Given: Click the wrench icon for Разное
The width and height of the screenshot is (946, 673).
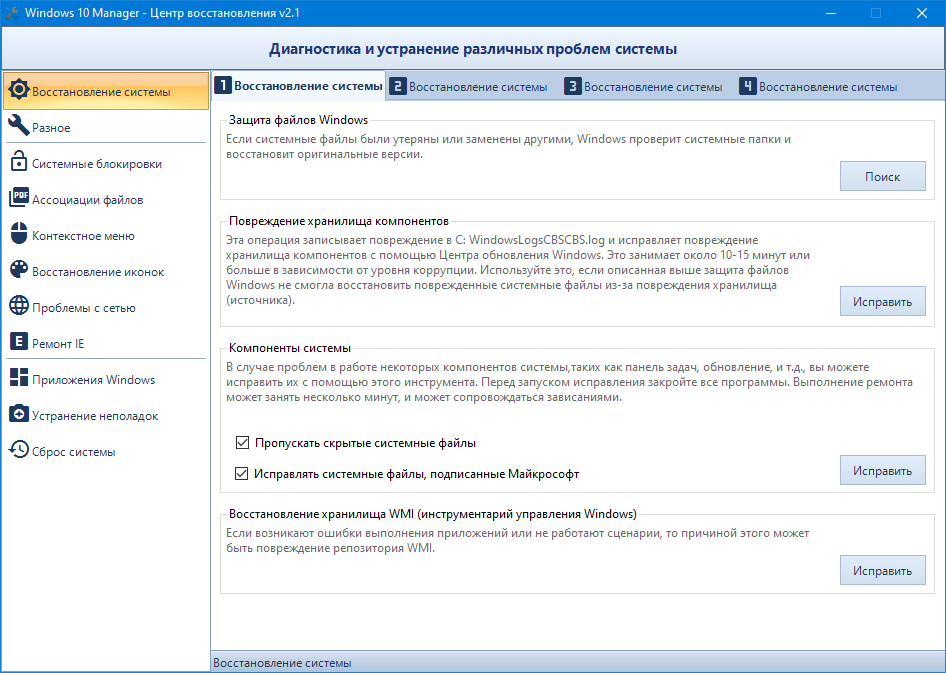Looking at the screenshot, I should coord(19,125).
